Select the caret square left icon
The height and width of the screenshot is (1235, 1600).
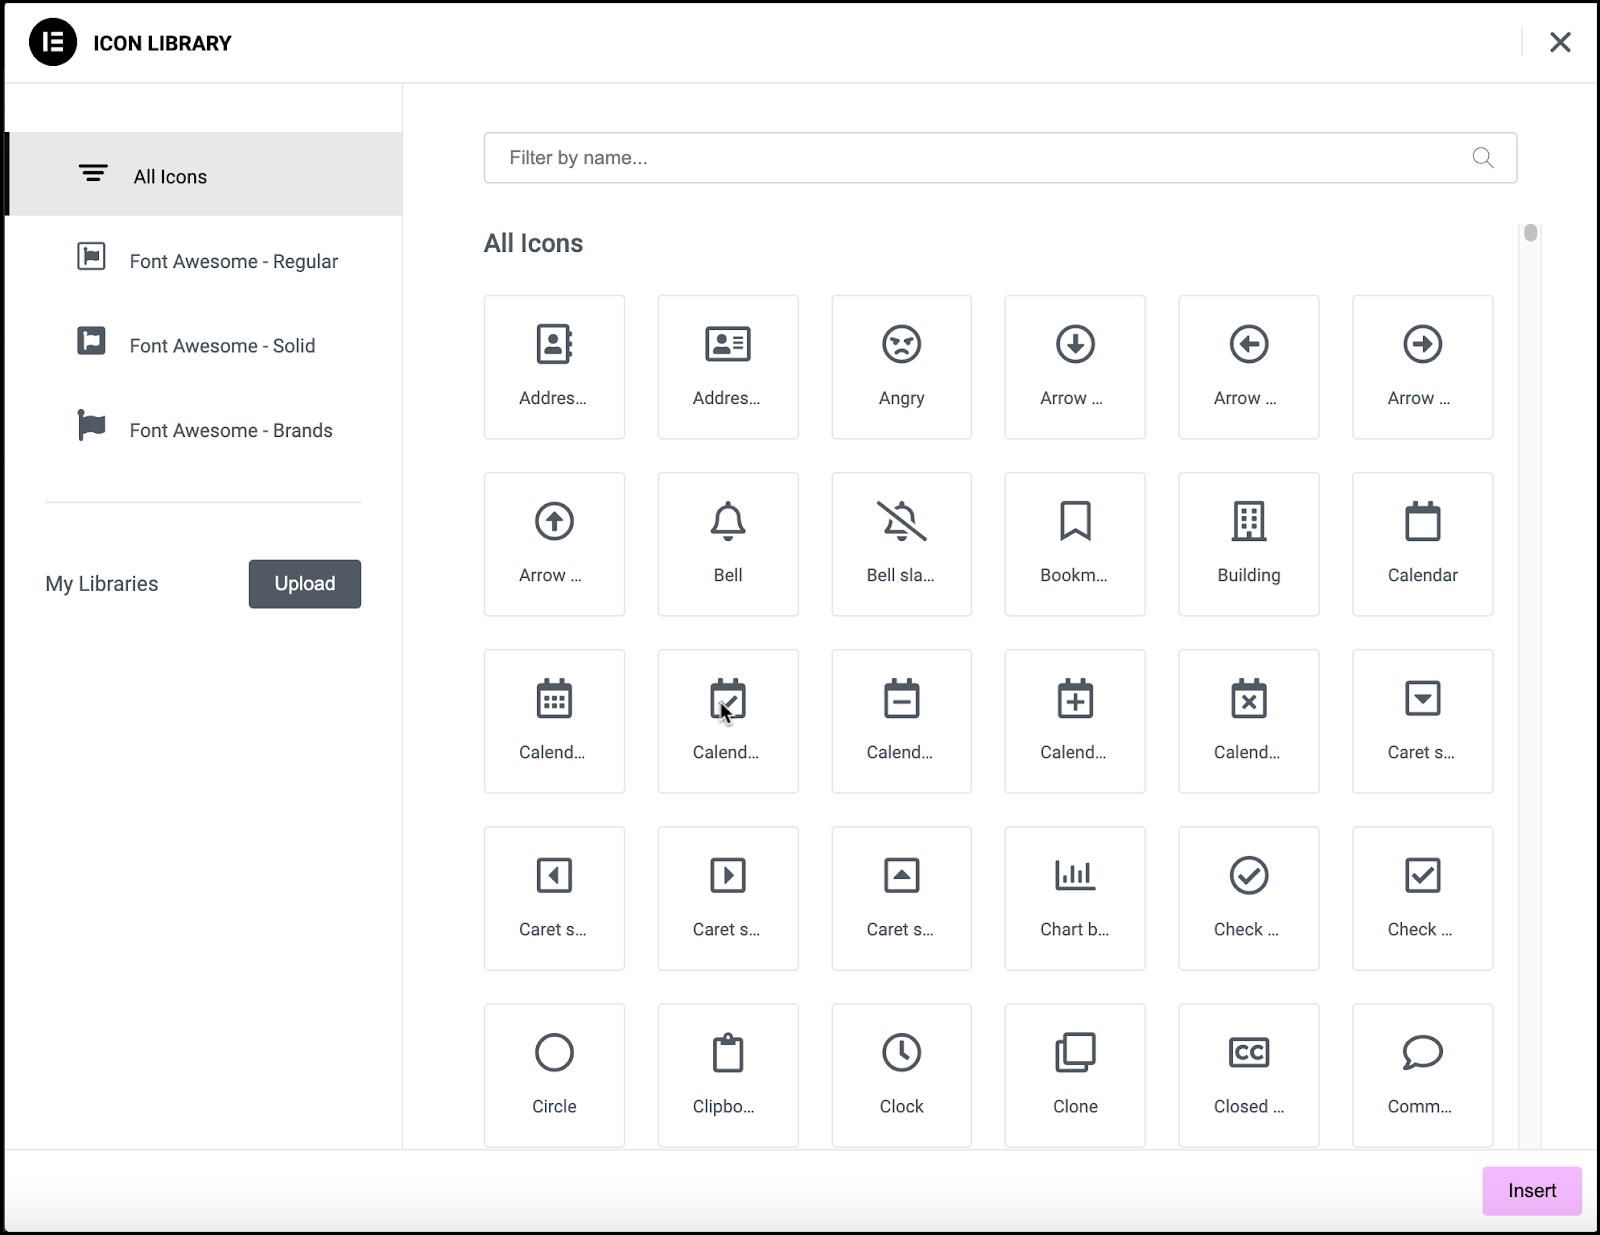(554, 898)
